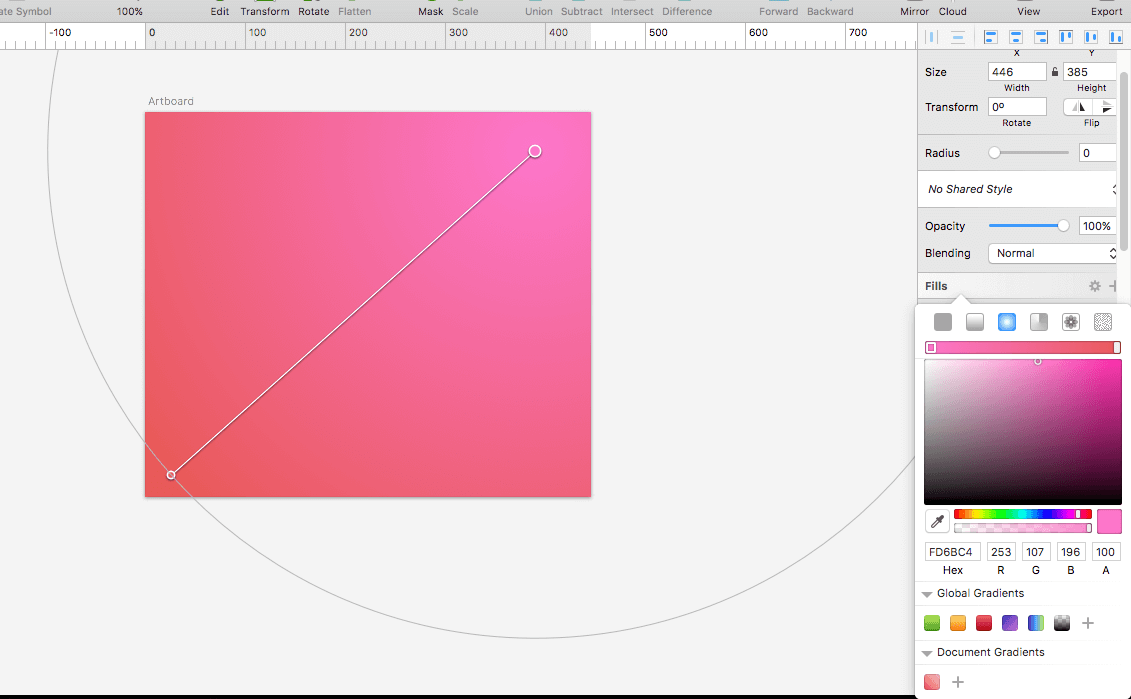Click the Artboard title label
Screen dimensions: 1131x699
(x=171, y=101)
